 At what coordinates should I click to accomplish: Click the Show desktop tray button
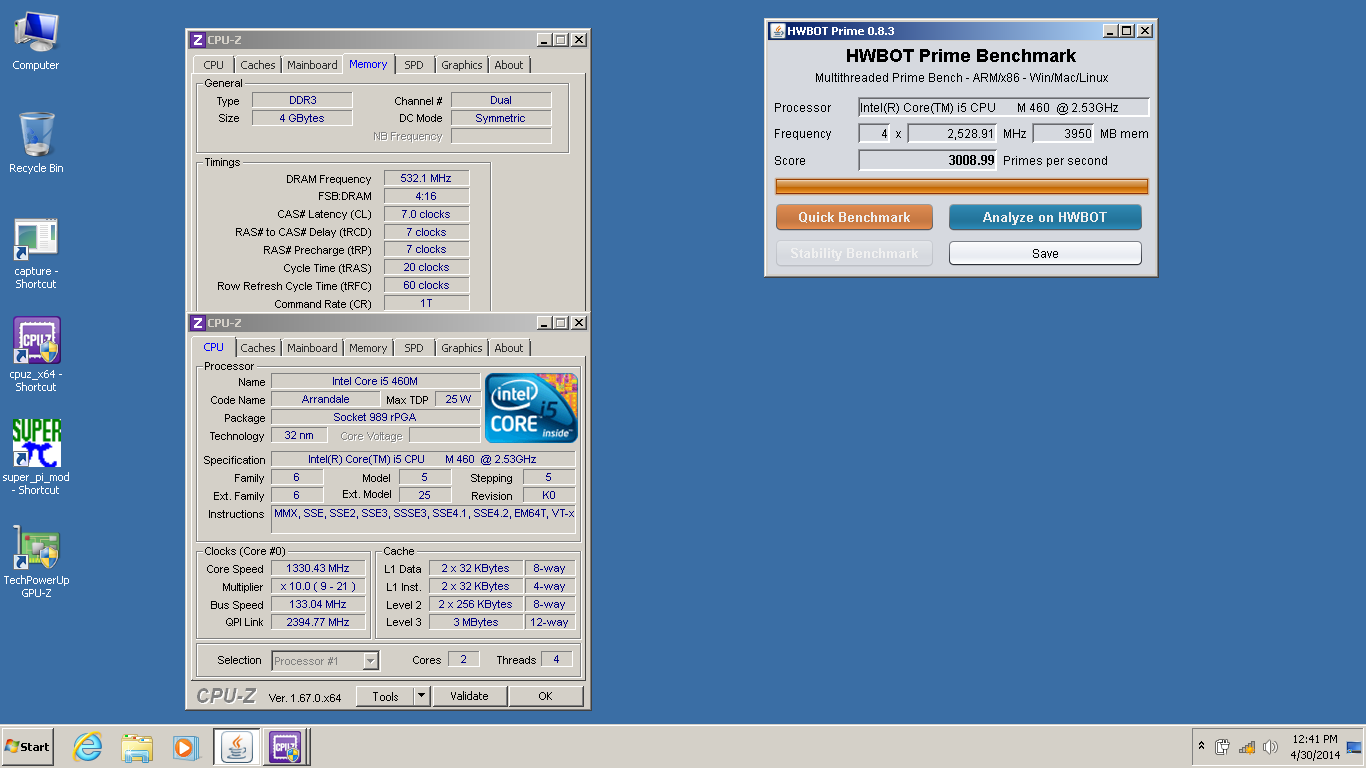[1354, 747]
